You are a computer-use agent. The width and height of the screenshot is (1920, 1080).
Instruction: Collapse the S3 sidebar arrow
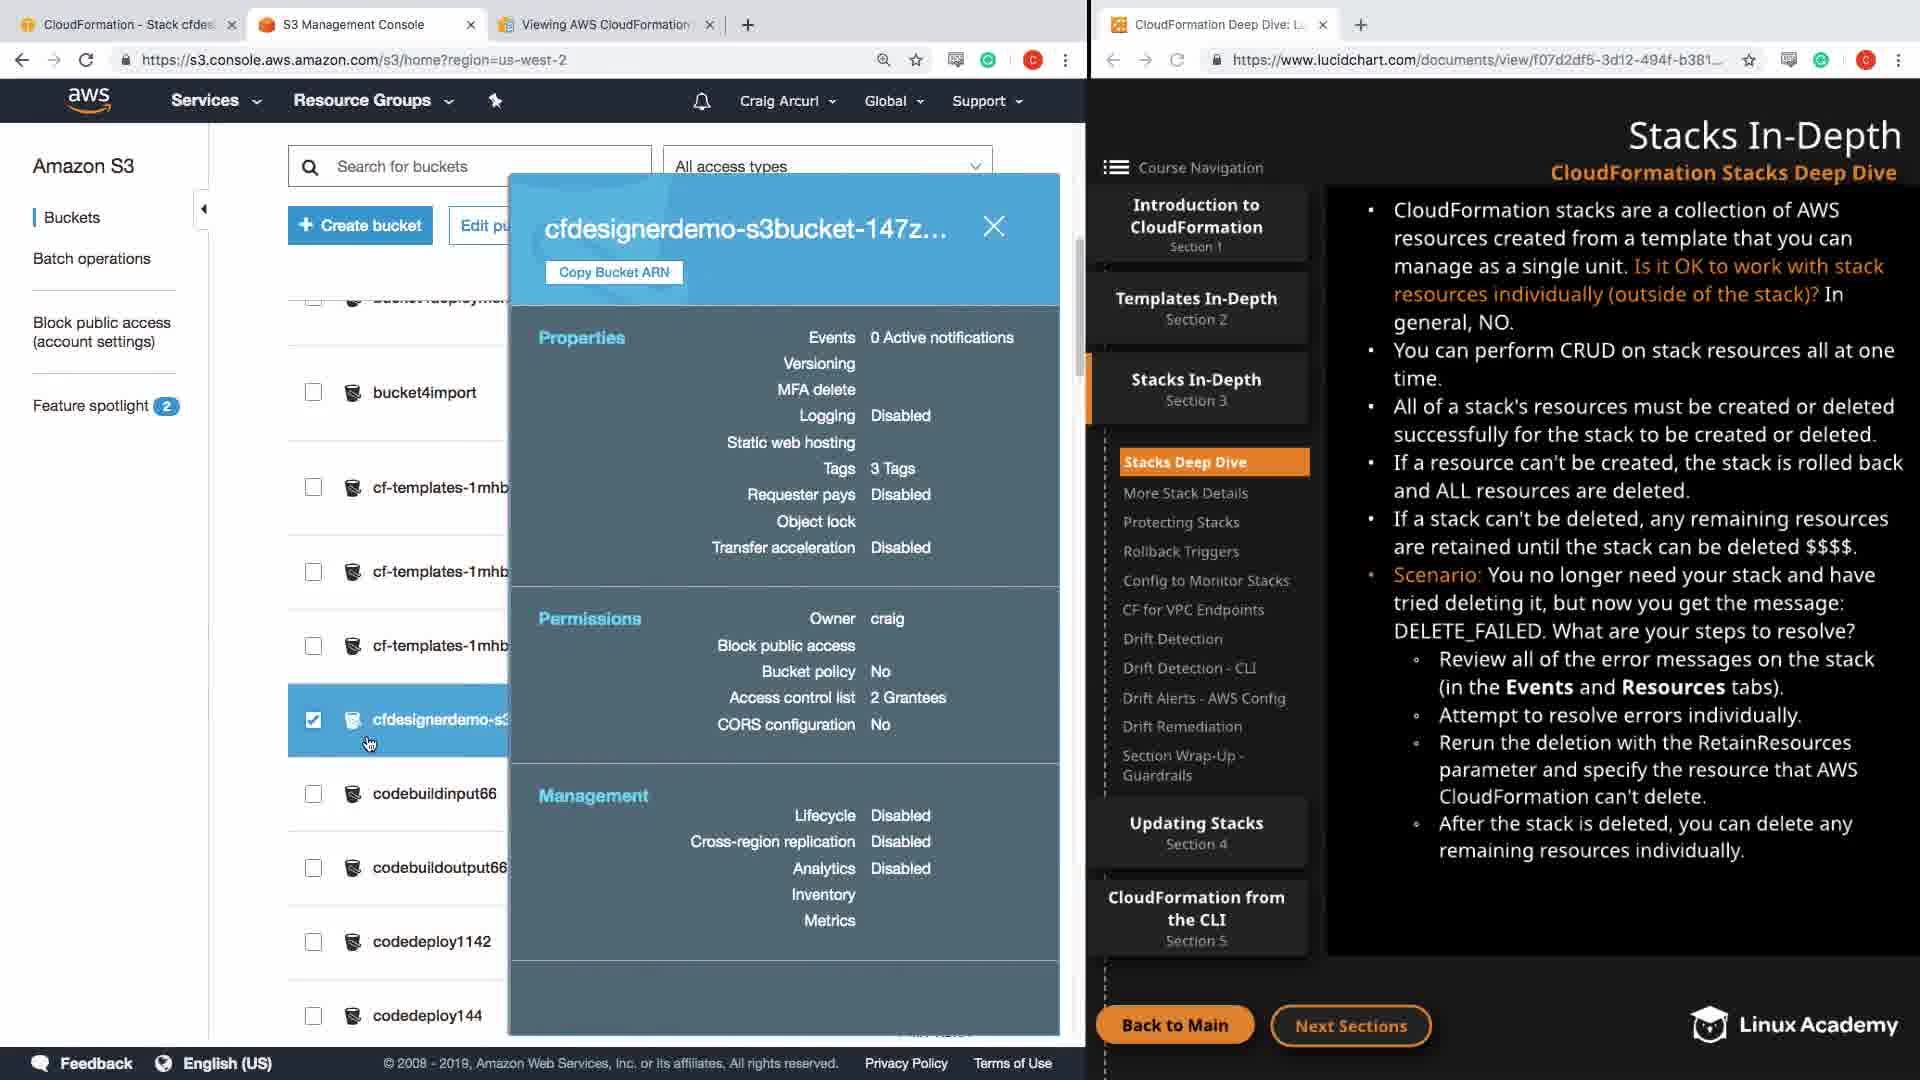coord(203,209)
